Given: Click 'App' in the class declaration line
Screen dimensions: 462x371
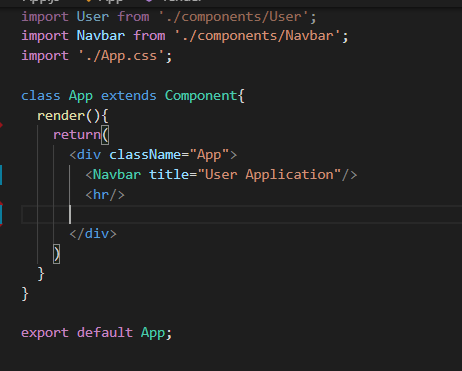Looking at the screenshot, I should (x=81, y=96).
